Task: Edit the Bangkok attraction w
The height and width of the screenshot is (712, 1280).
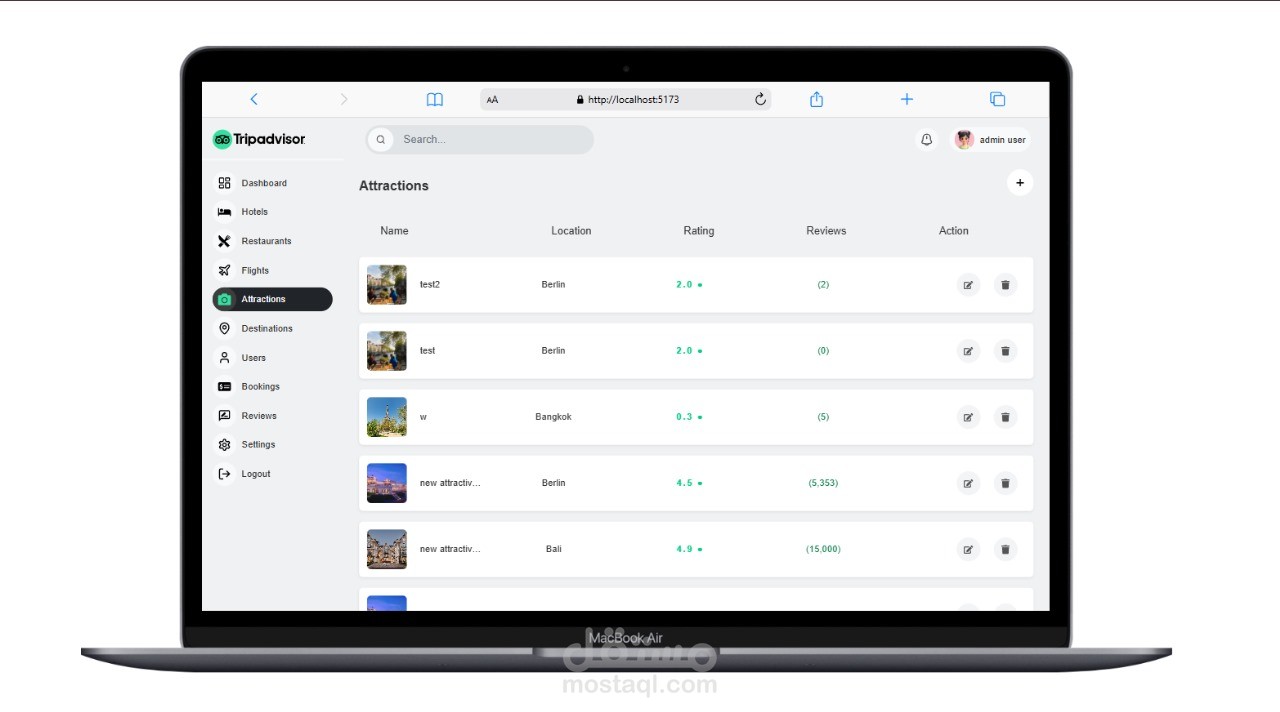Action: (x=968, y=417)
